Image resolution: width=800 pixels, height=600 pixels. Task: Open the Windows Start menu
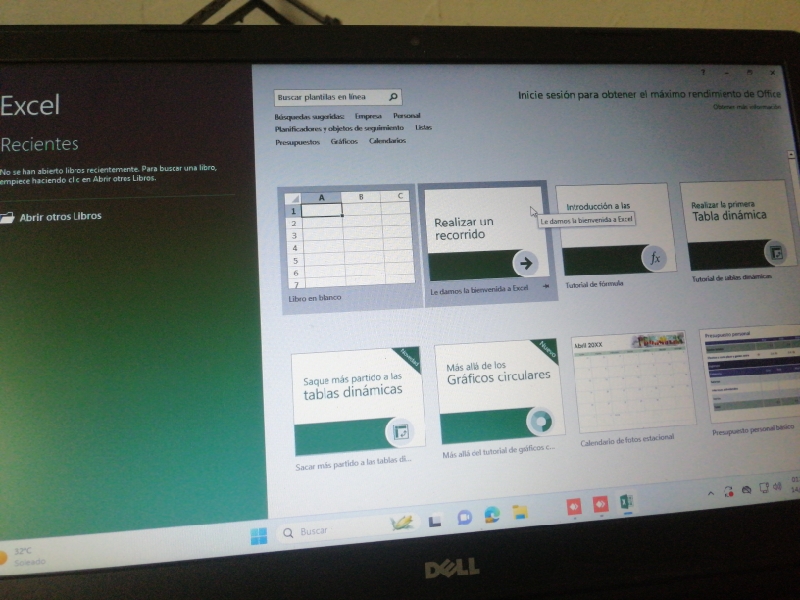click(259, 535)
